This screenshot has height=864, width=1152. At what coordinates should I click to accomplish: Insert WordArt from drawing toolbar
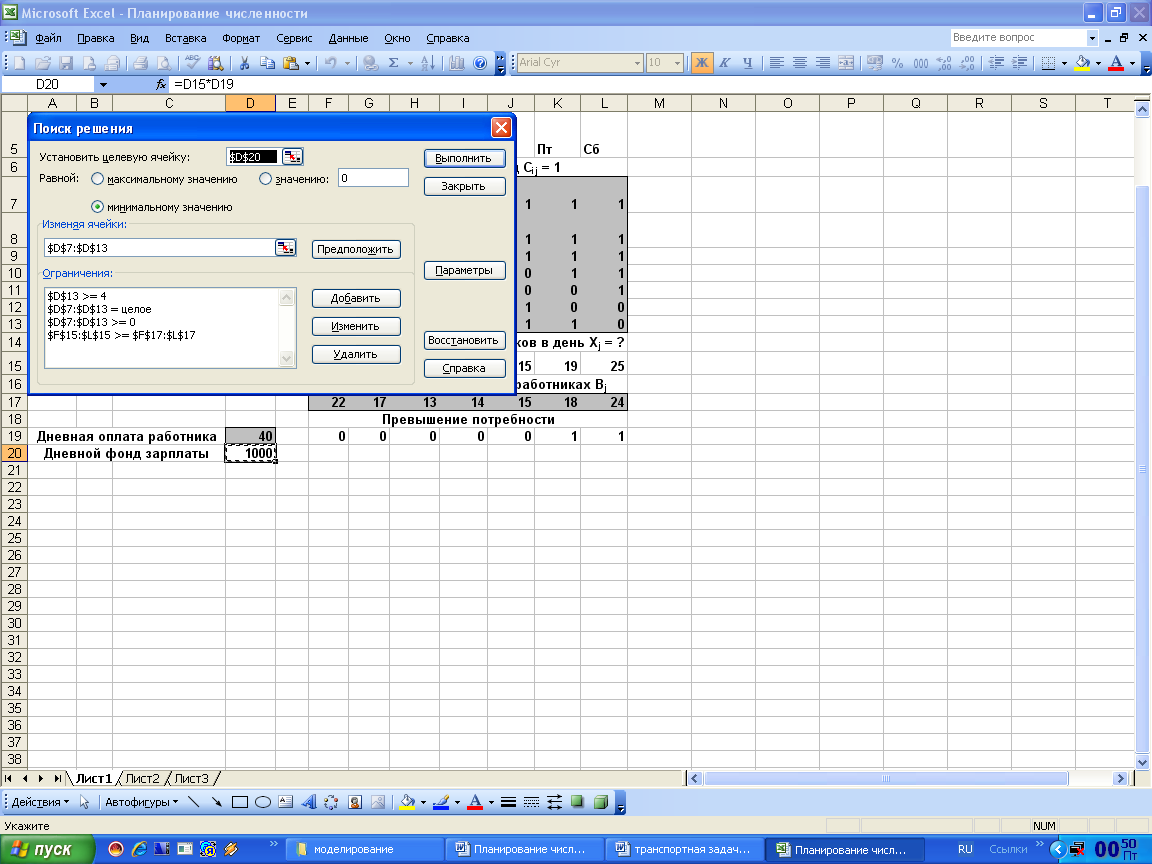point(309,802)
